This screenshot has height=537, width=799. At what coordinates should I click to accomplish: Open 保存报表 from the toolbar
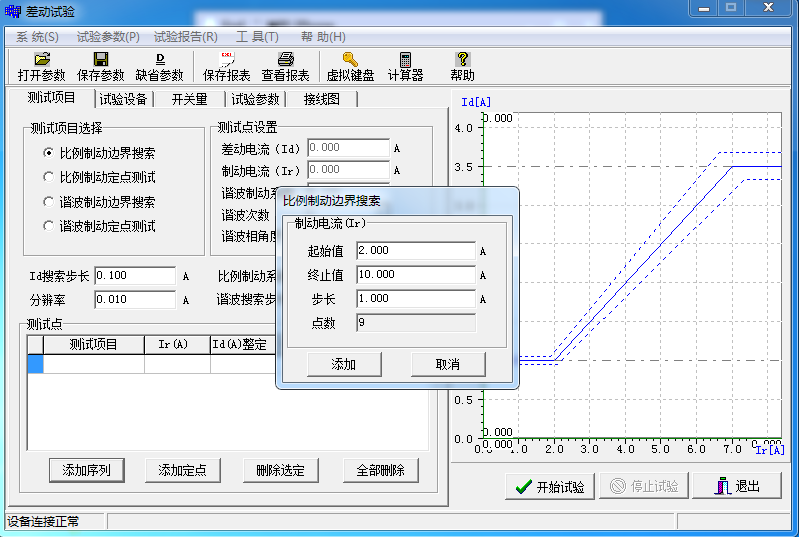click(227, 60)
